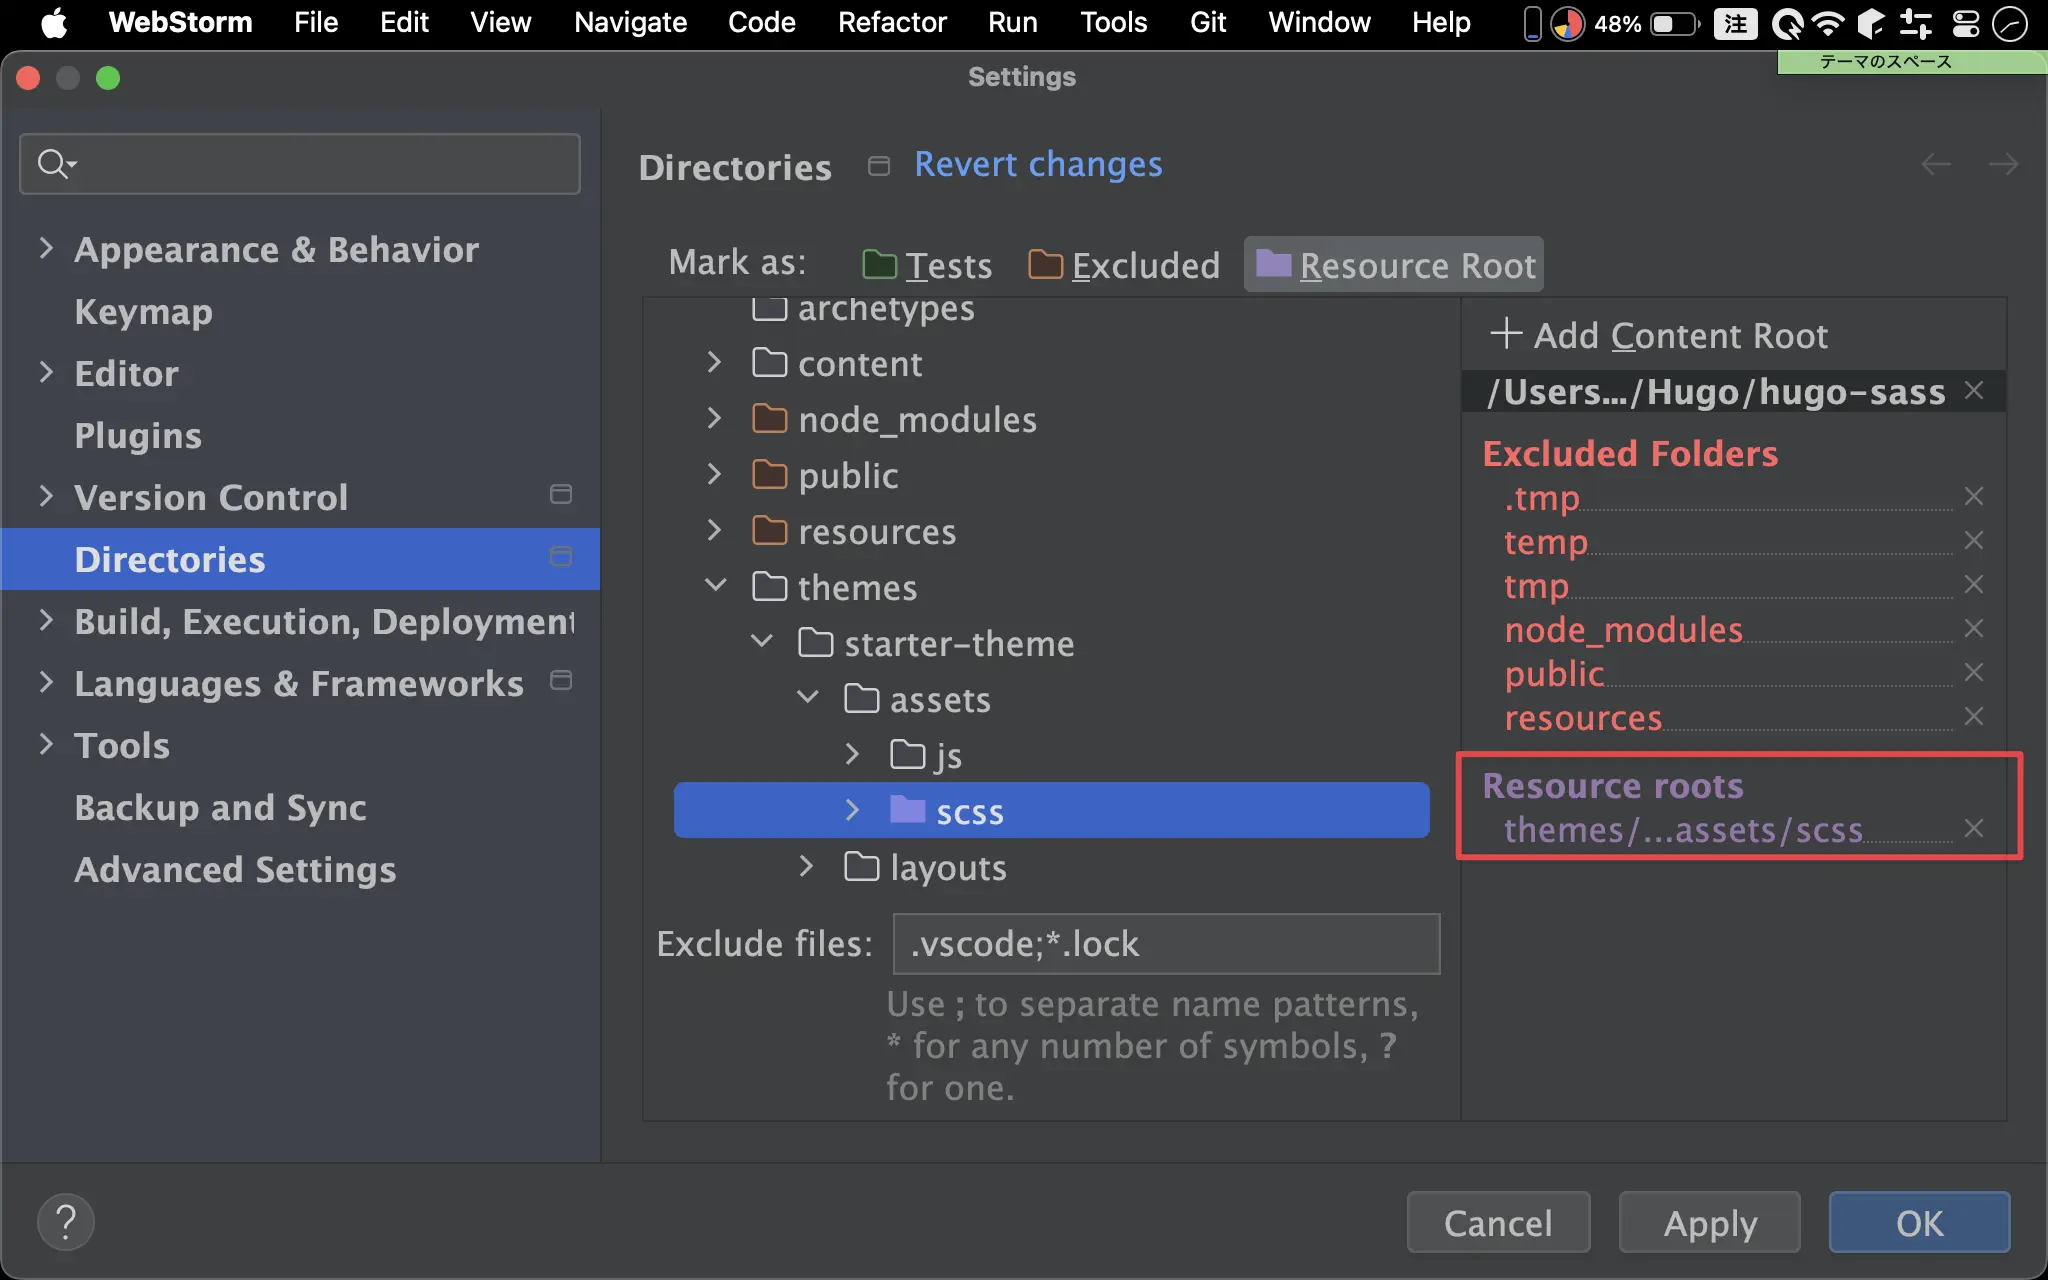Open the Refactor menu
This screenshot has width=2048, height=1280.
(x=891, y=22)
